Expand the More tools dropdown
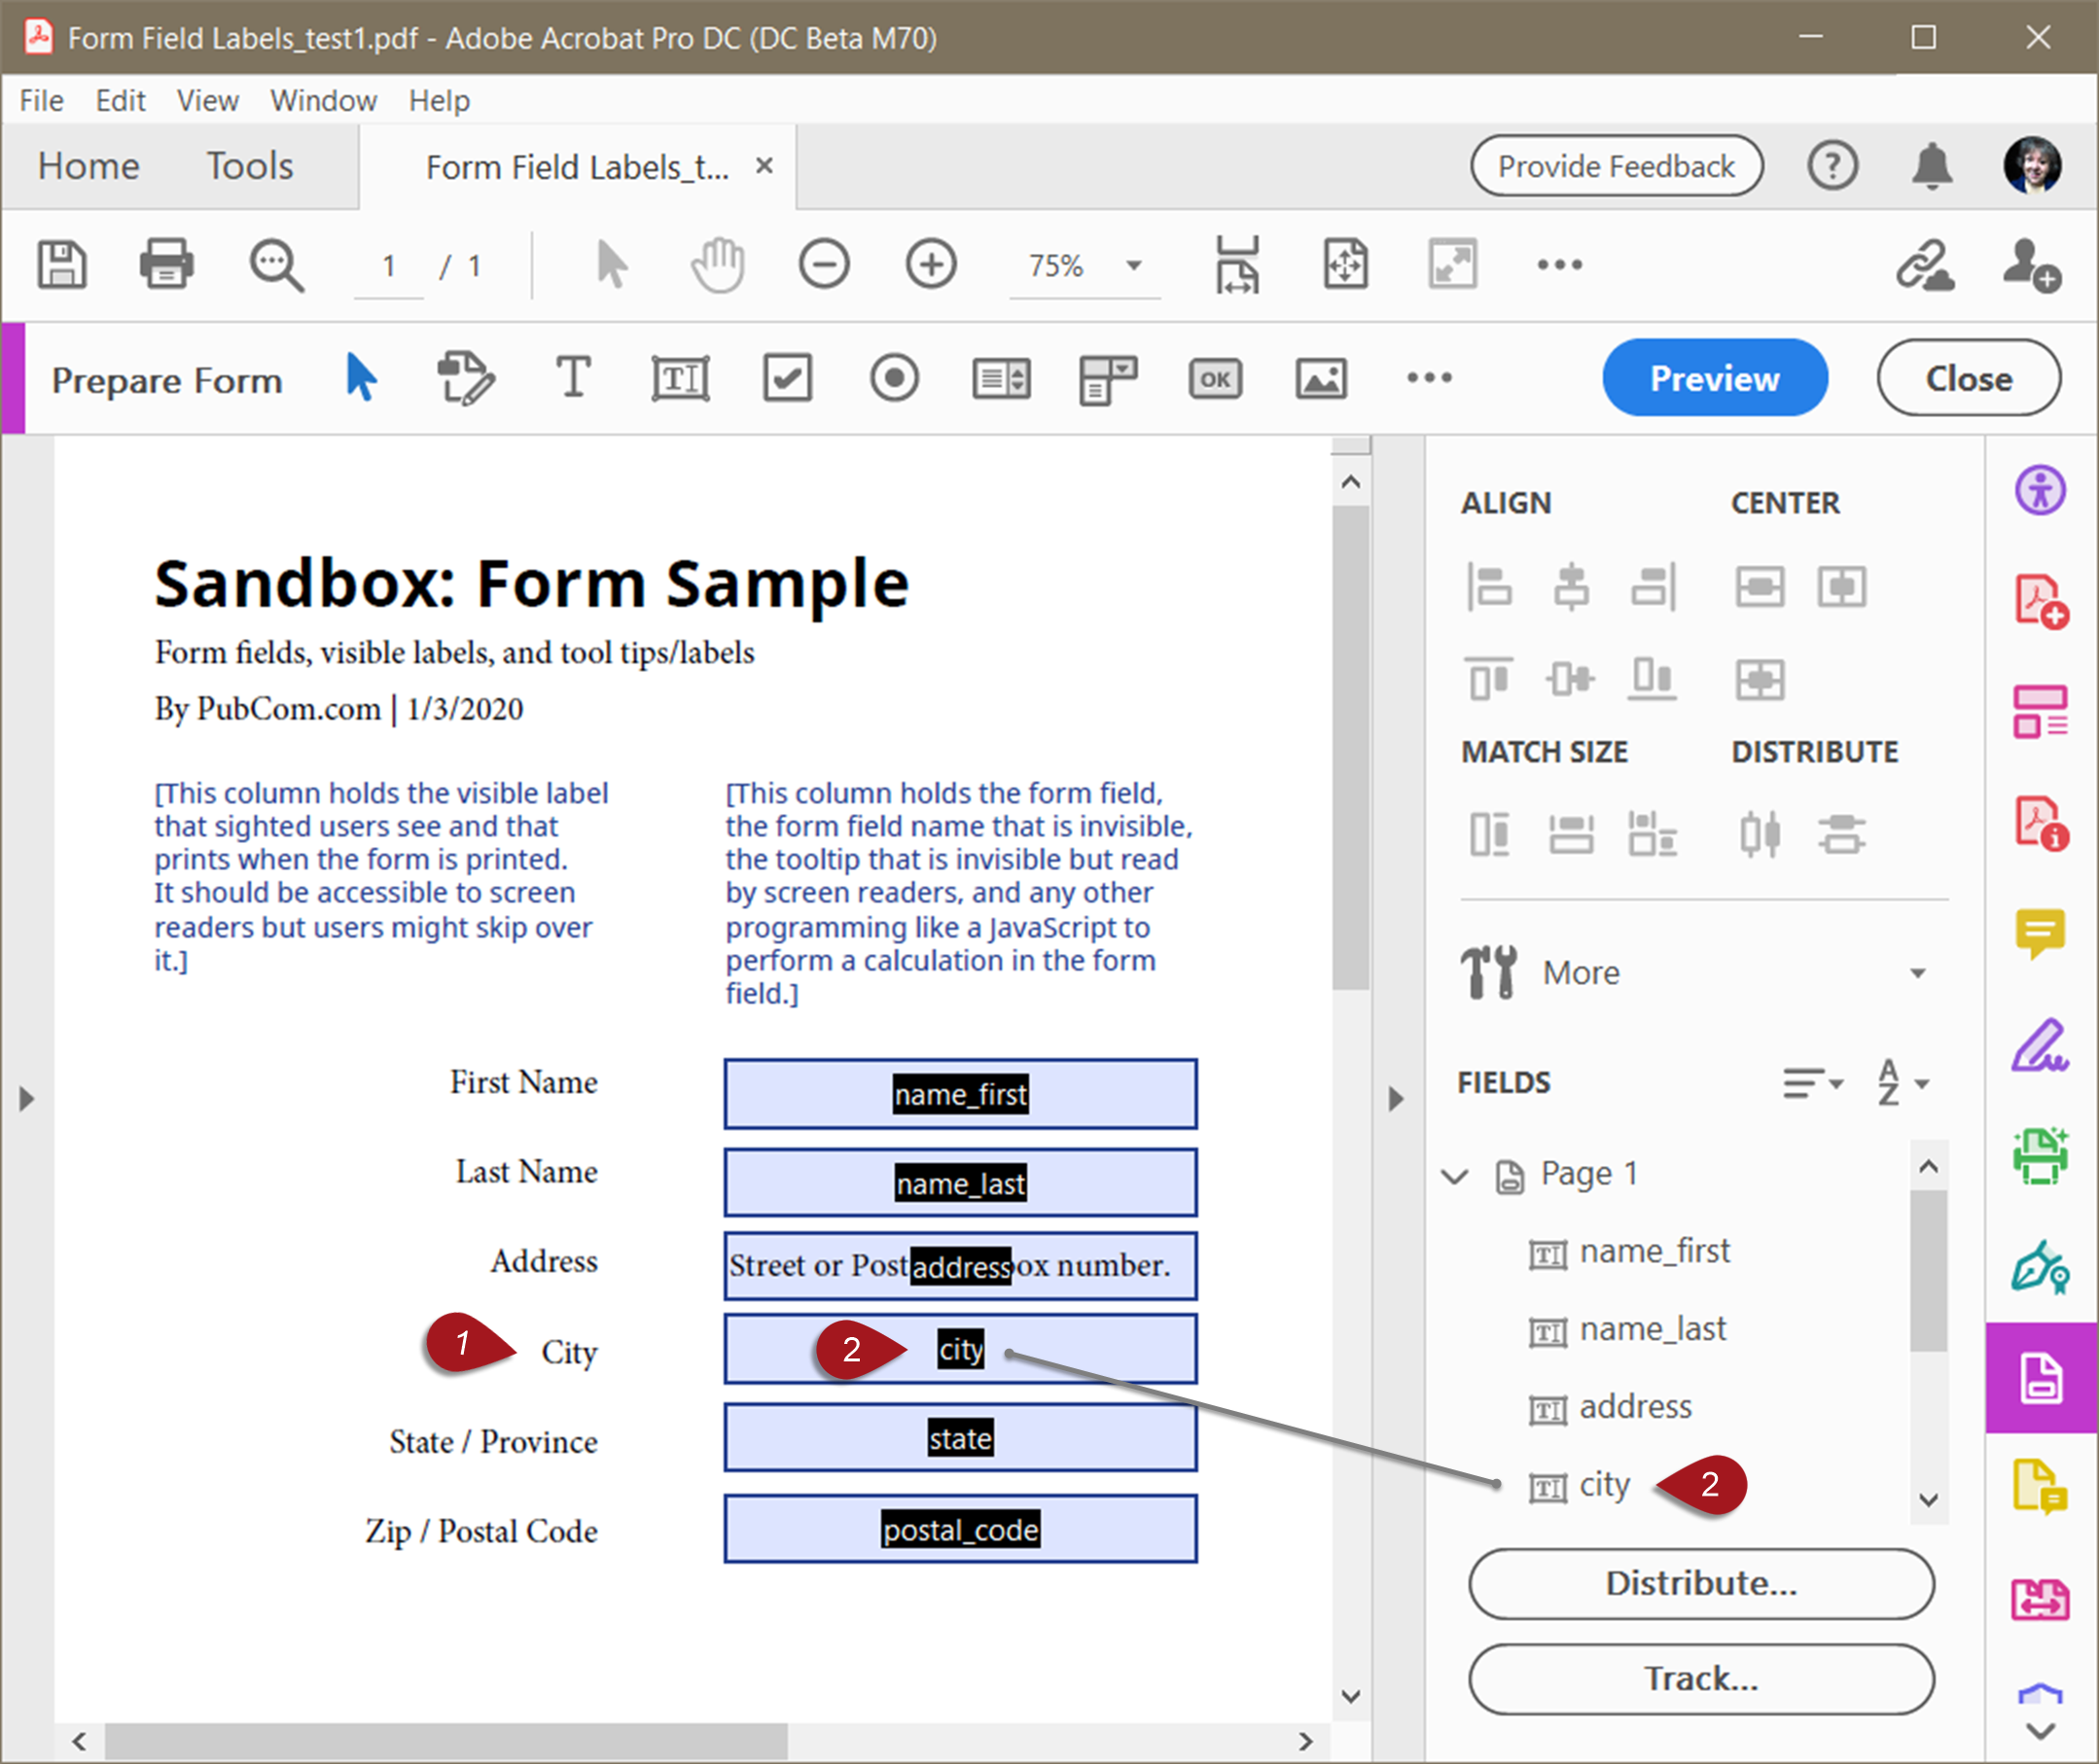The height and width of the screenshot is (1764, 2099). pos(1917,973)
